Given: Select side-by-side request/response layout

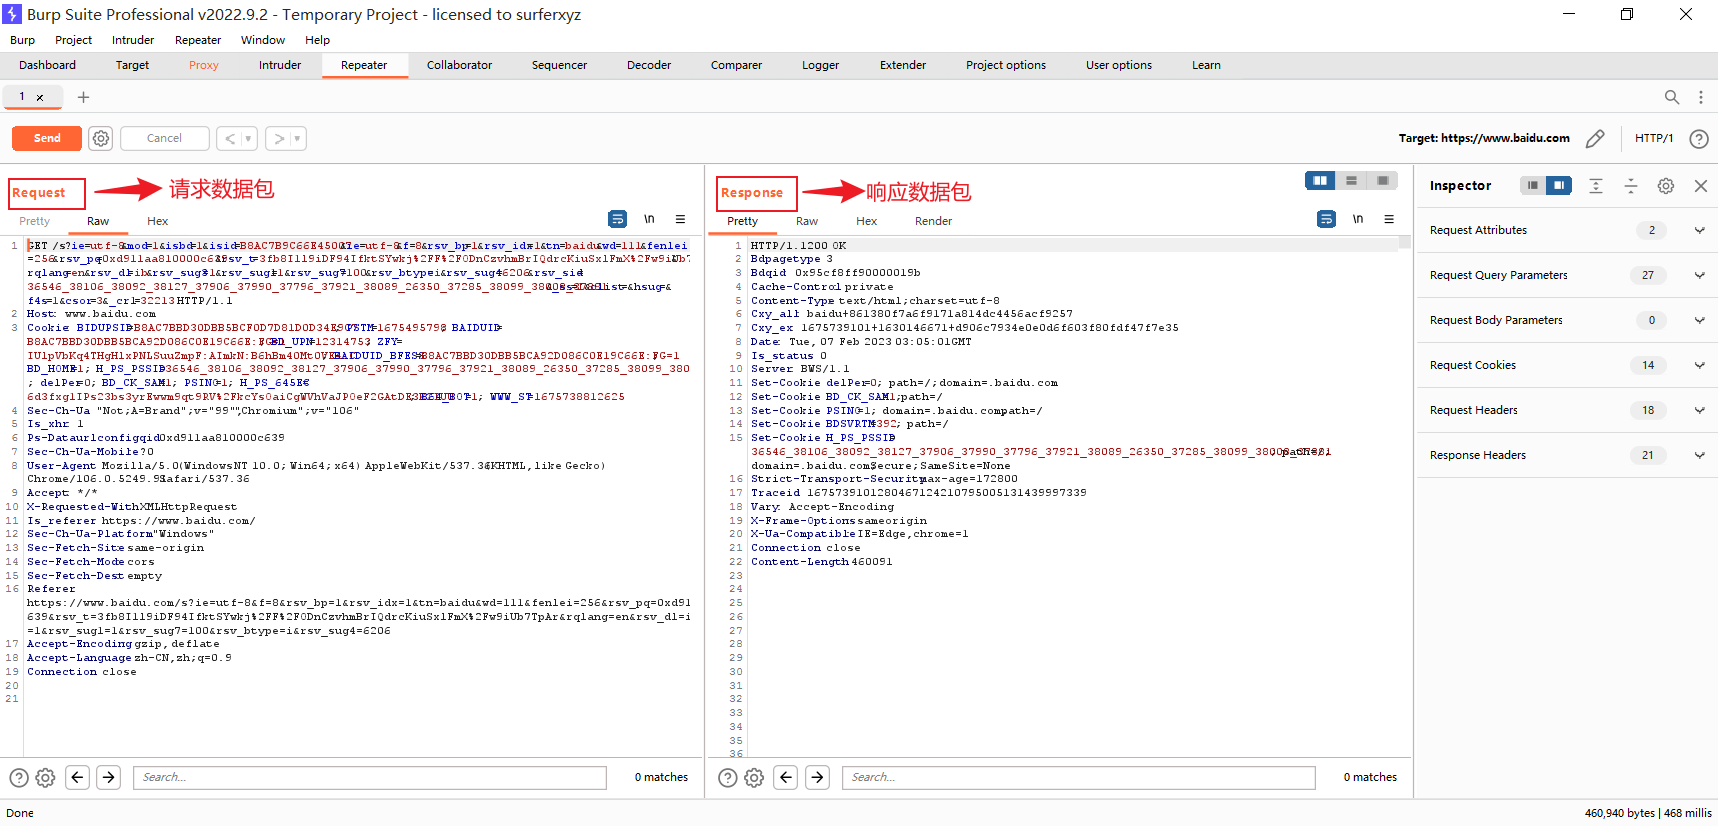Looking at the screenshot, I should (x=1320, y=180).
